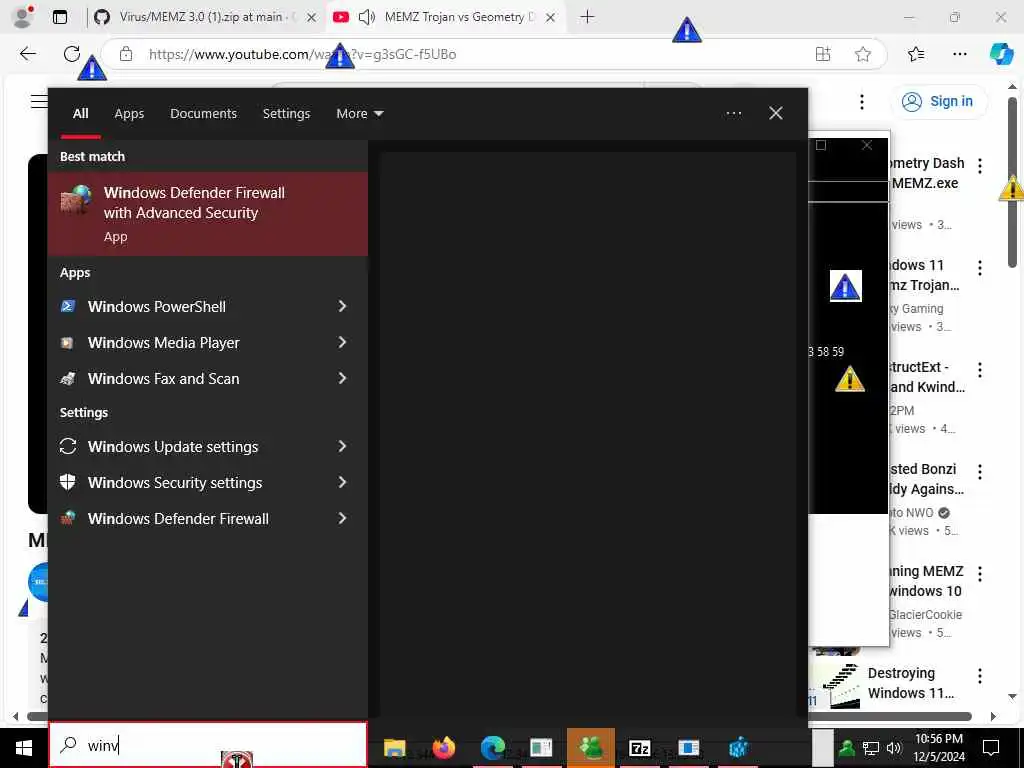Open a new browser tab
This screenshot has width=1024, height=768.
coord(587,17)
